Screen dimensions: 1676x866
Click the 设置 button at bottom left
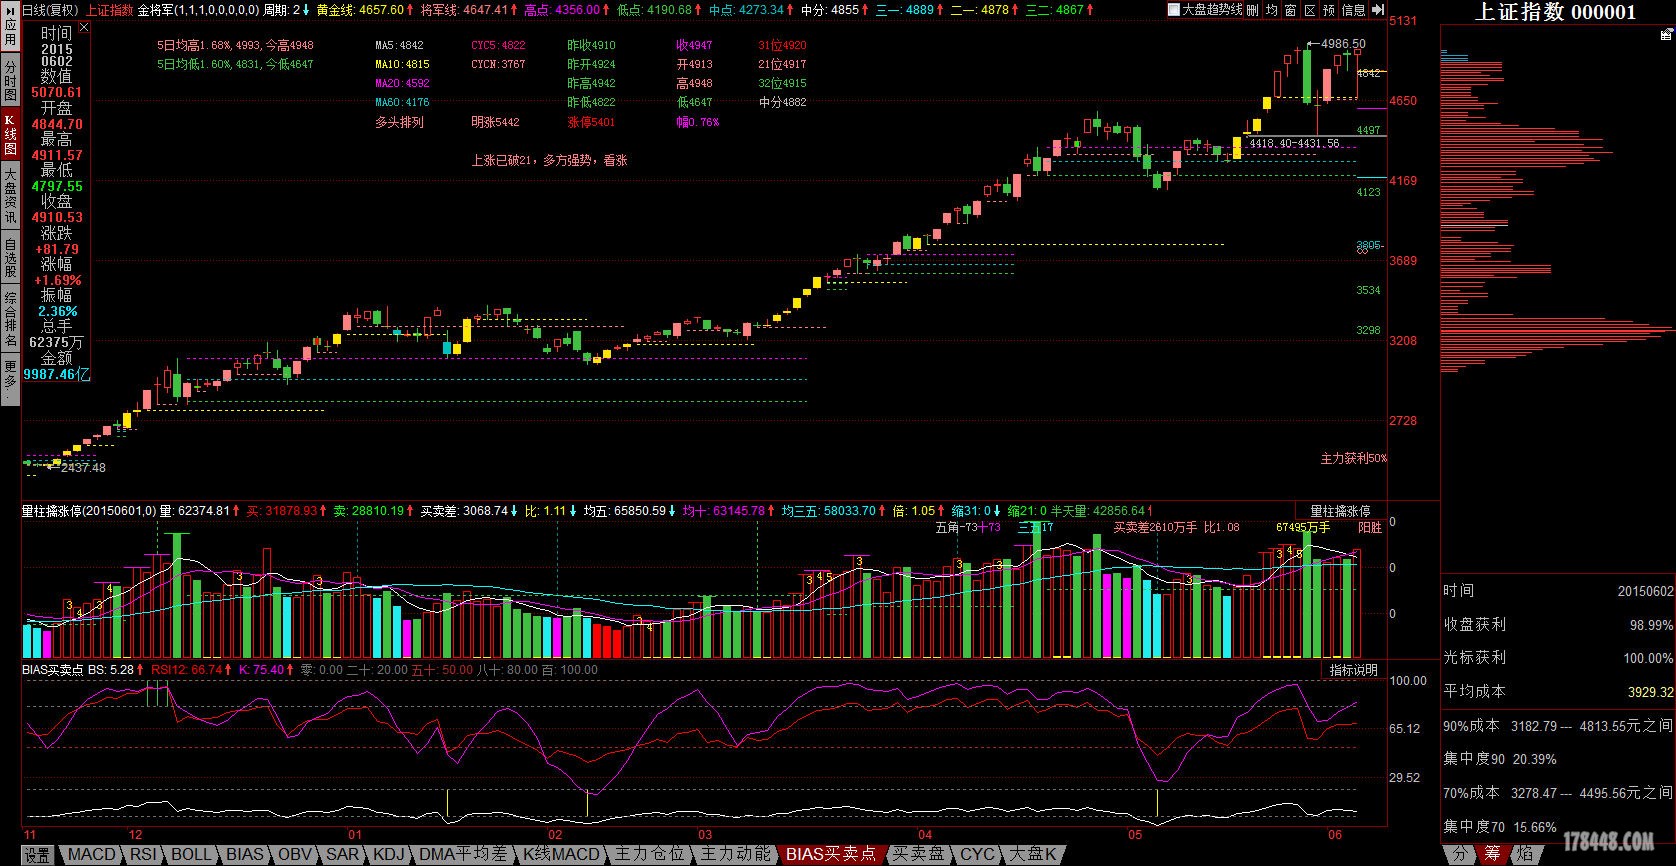[38, 855]
